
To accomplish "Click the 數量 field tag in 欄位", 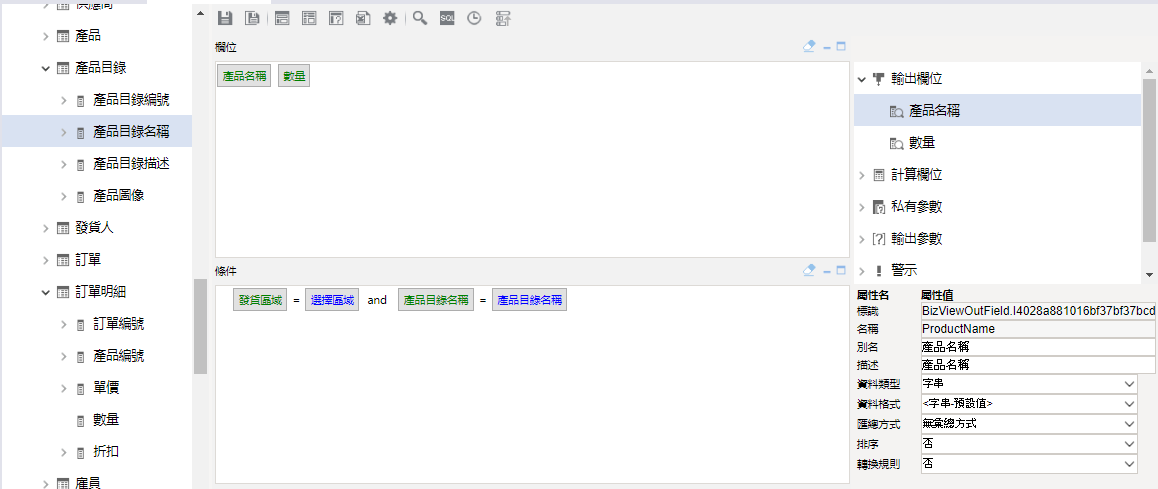I will (294, 76).
